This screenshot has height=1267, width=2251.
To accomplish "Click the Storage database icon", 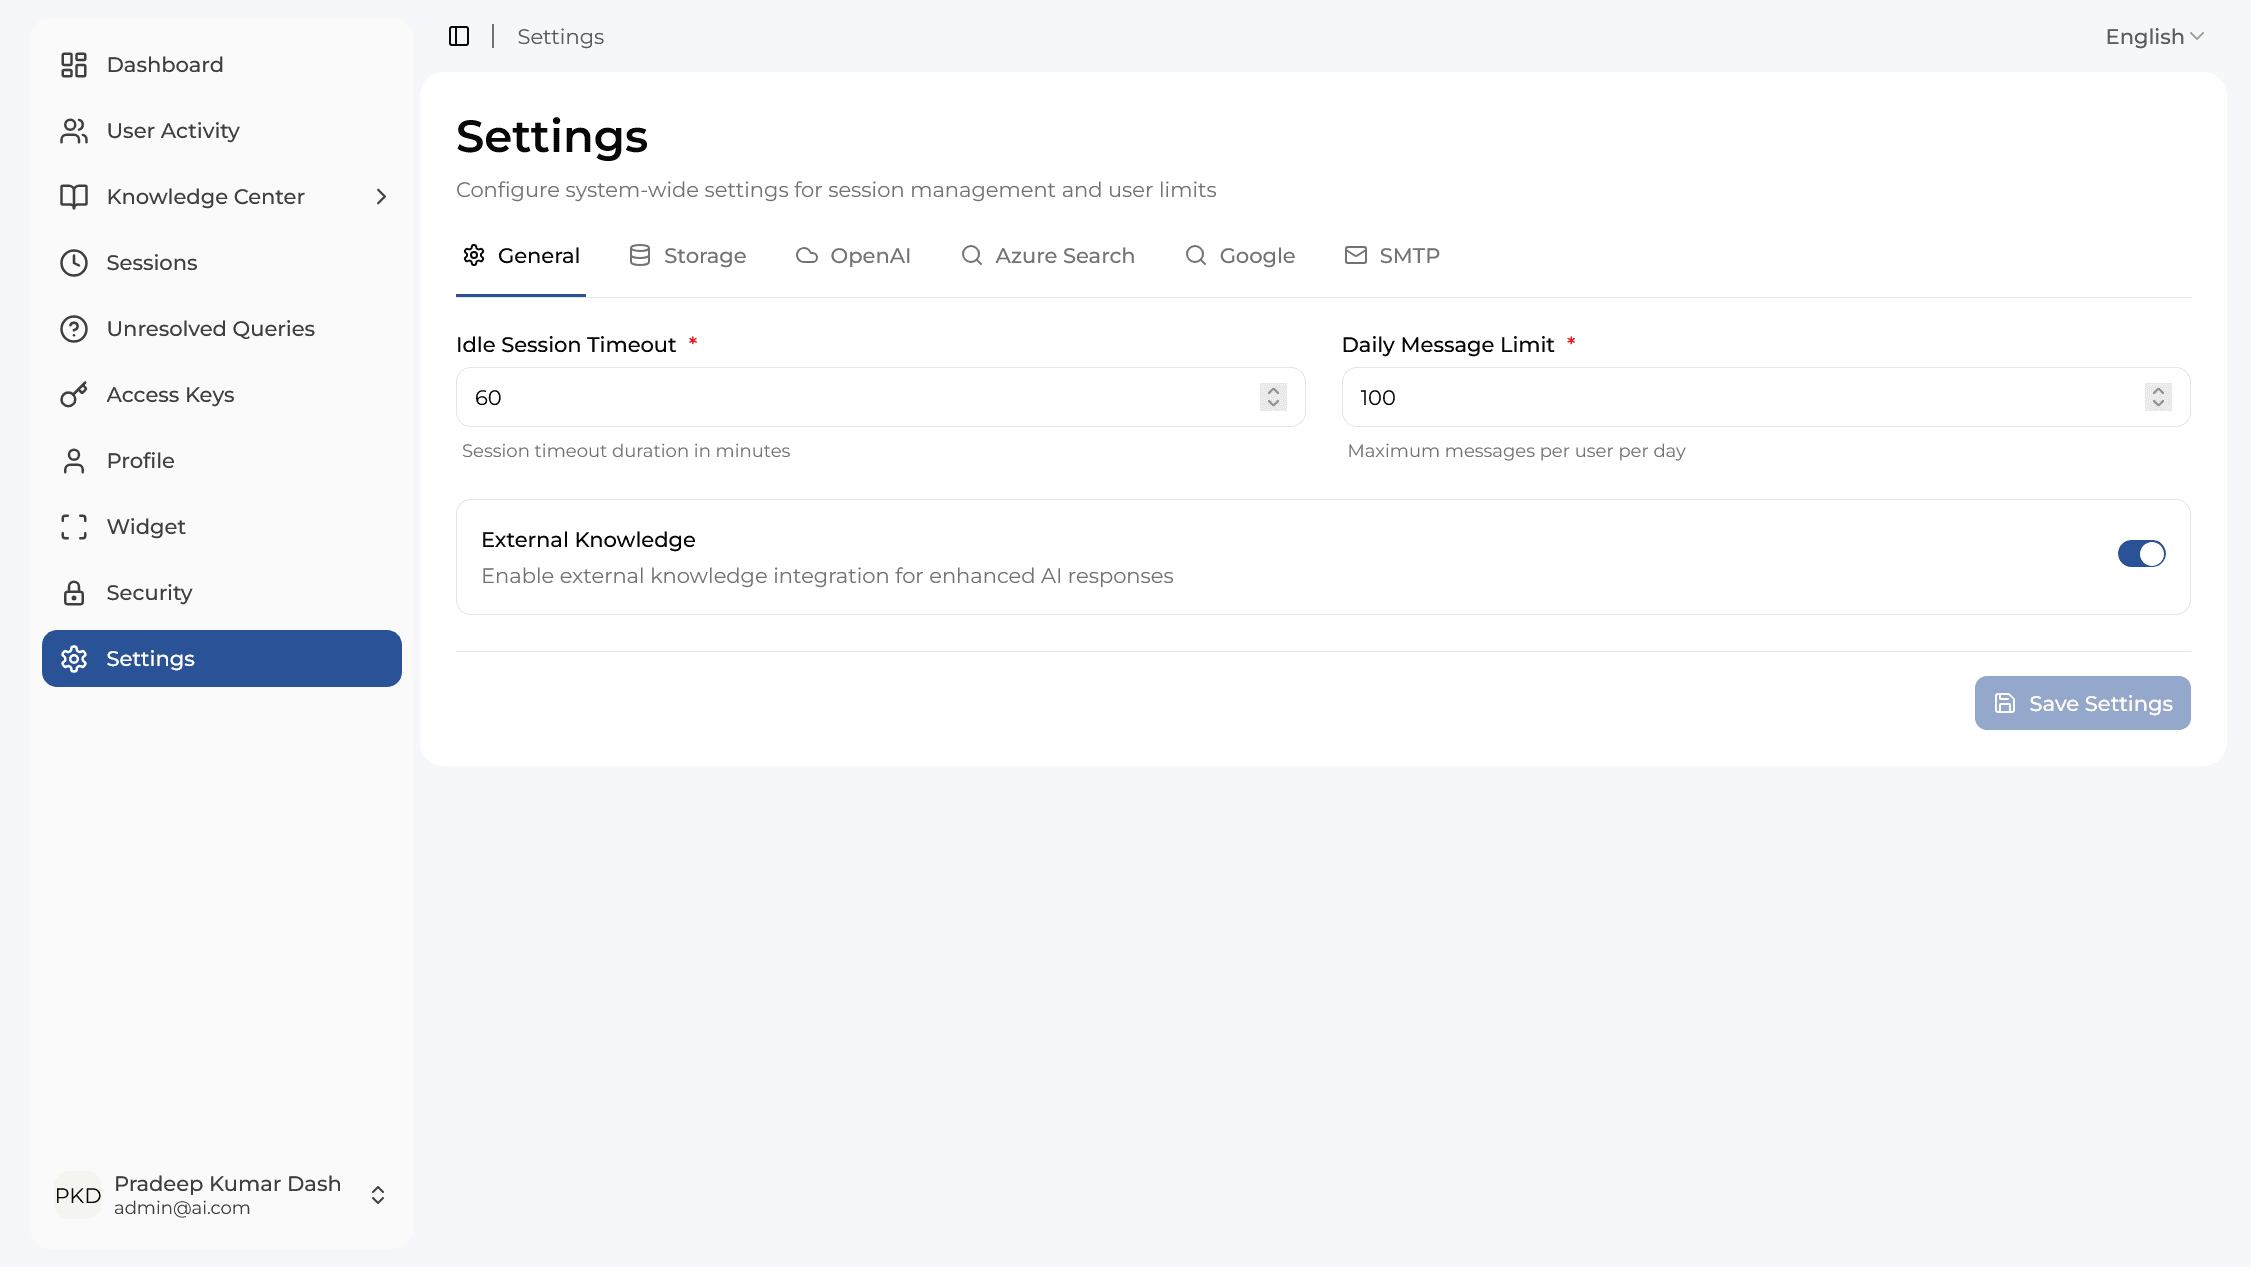I will 640,256.
